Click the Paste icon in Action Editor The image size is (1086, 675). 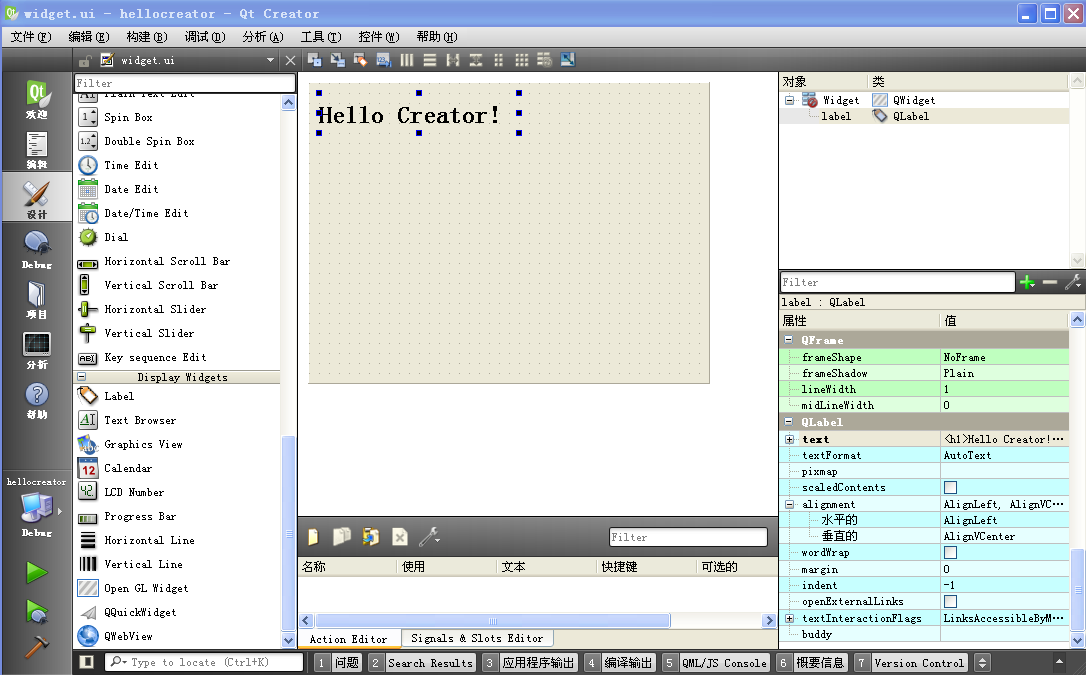(x=371, y=537)
